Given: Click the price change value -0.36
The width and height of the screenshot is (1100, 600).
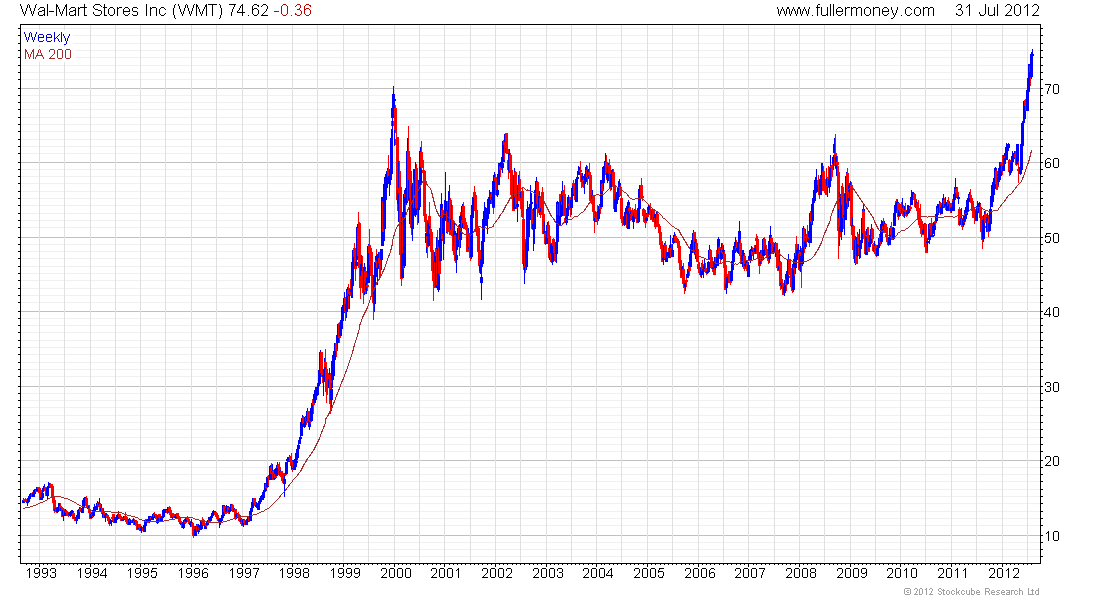Looking at the screenshot, I should coord(293,11).
